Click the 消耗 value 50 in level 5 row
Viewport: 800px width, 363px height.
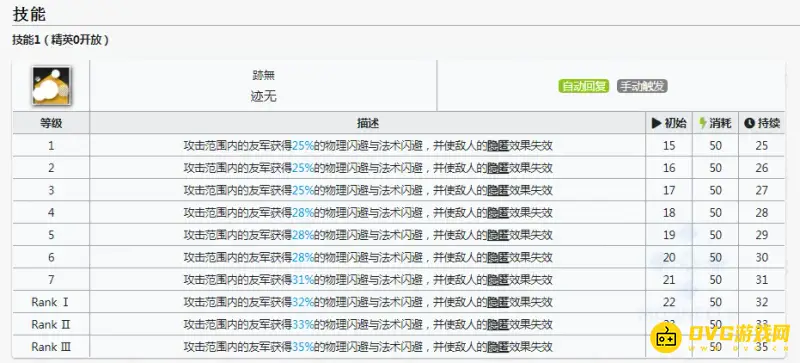coord(715,235)
